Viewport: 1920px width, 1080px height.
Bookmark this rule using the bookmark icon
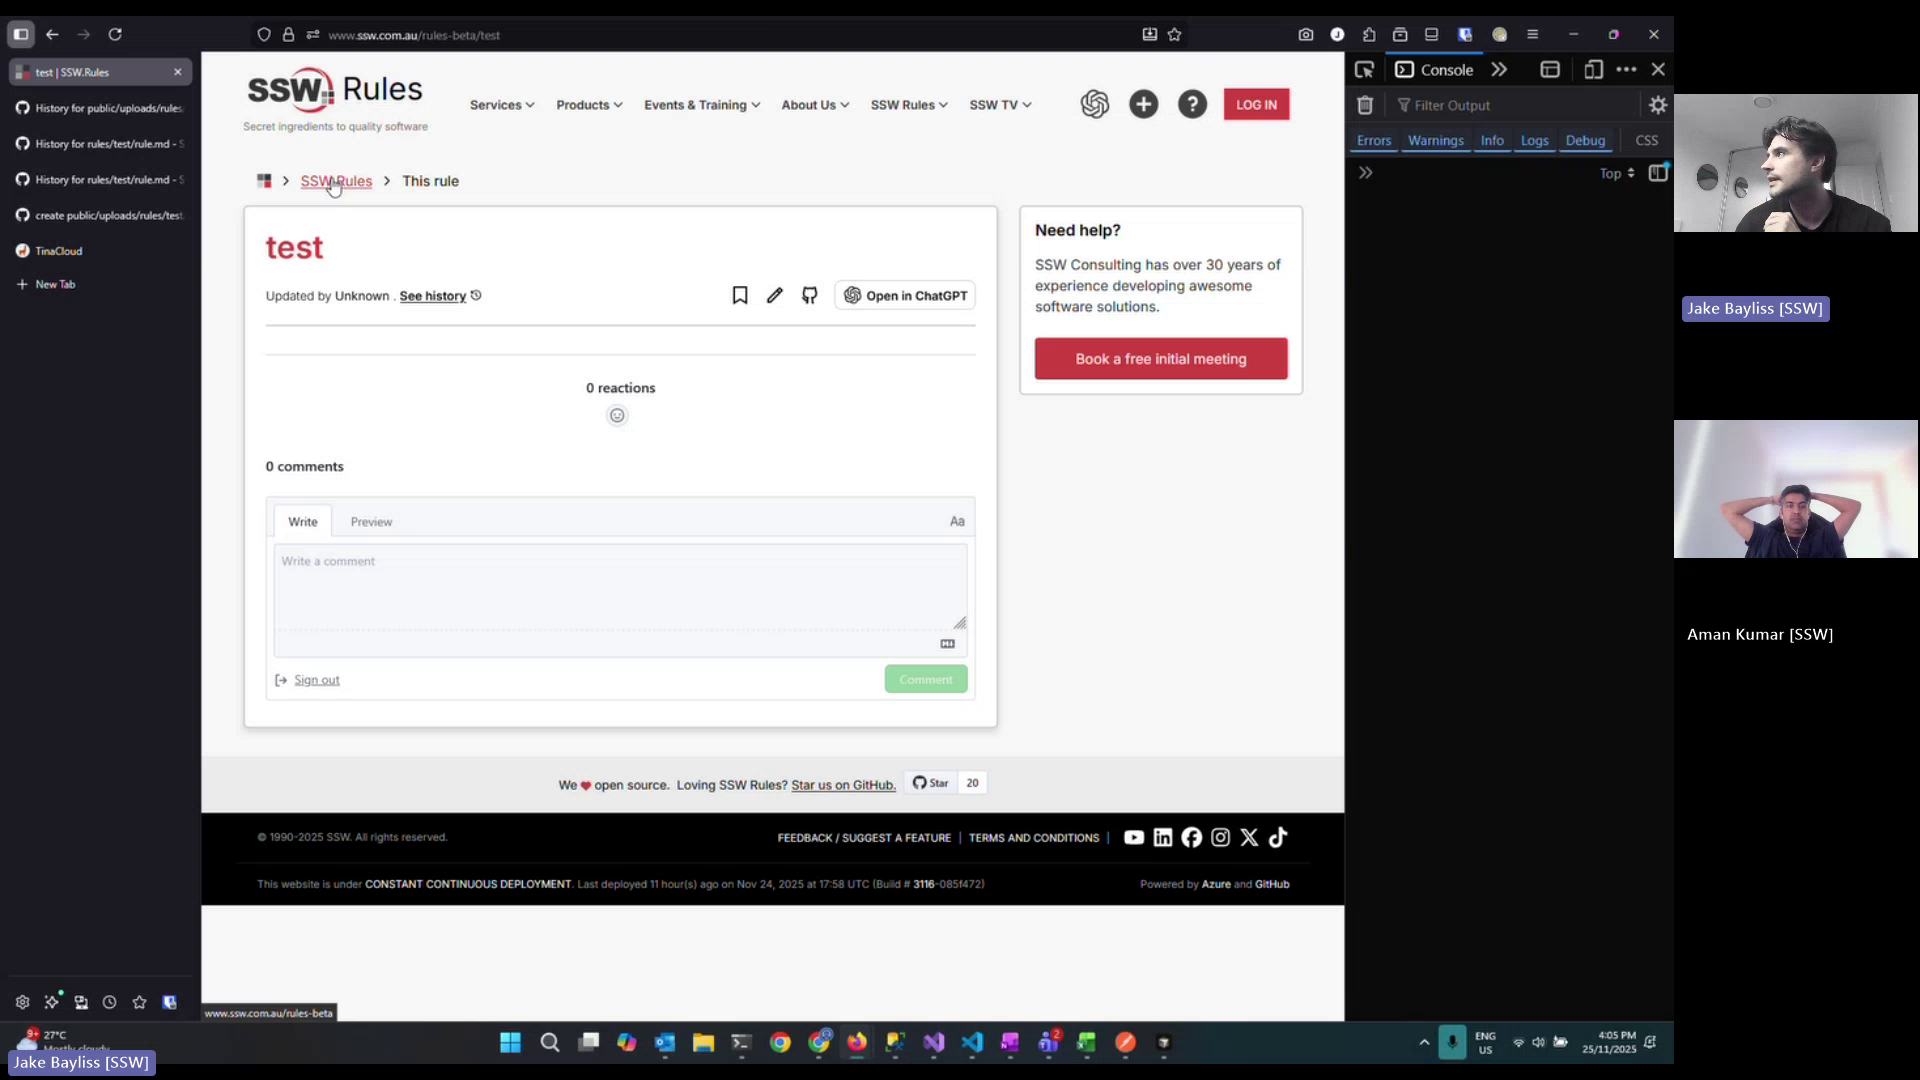pyautogui.click(x=740, y=295)
